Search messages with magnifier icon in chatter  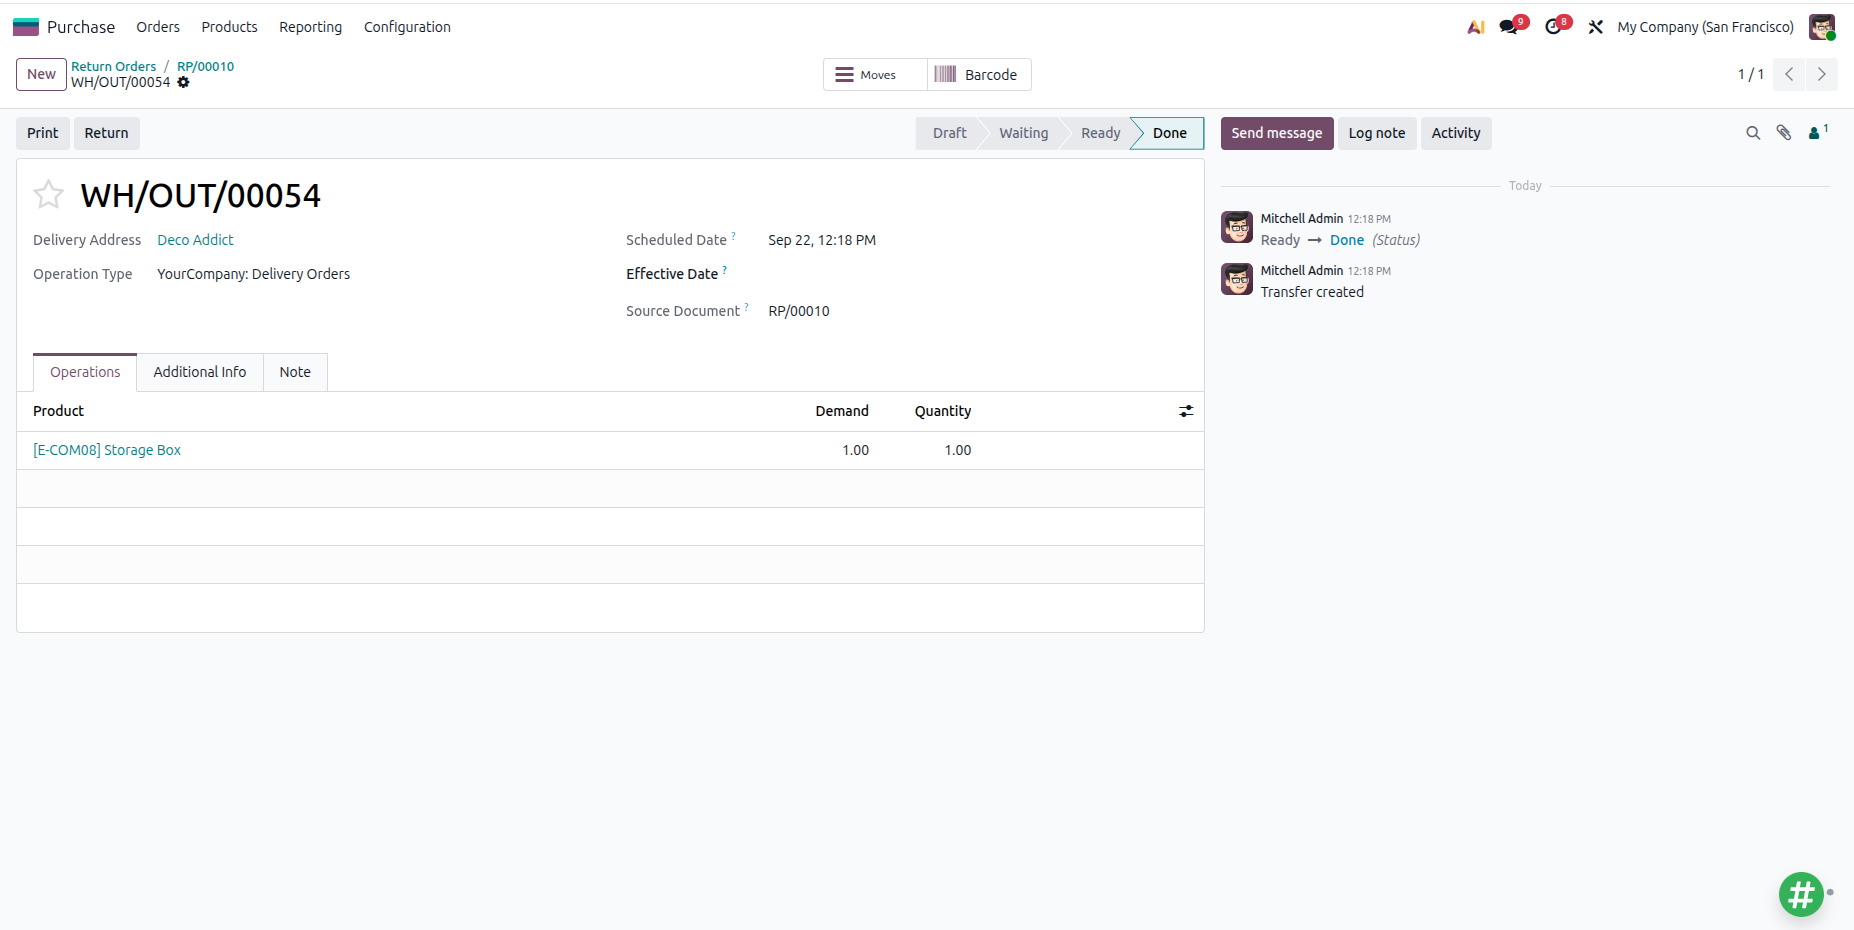click(x=1753, y=133)
